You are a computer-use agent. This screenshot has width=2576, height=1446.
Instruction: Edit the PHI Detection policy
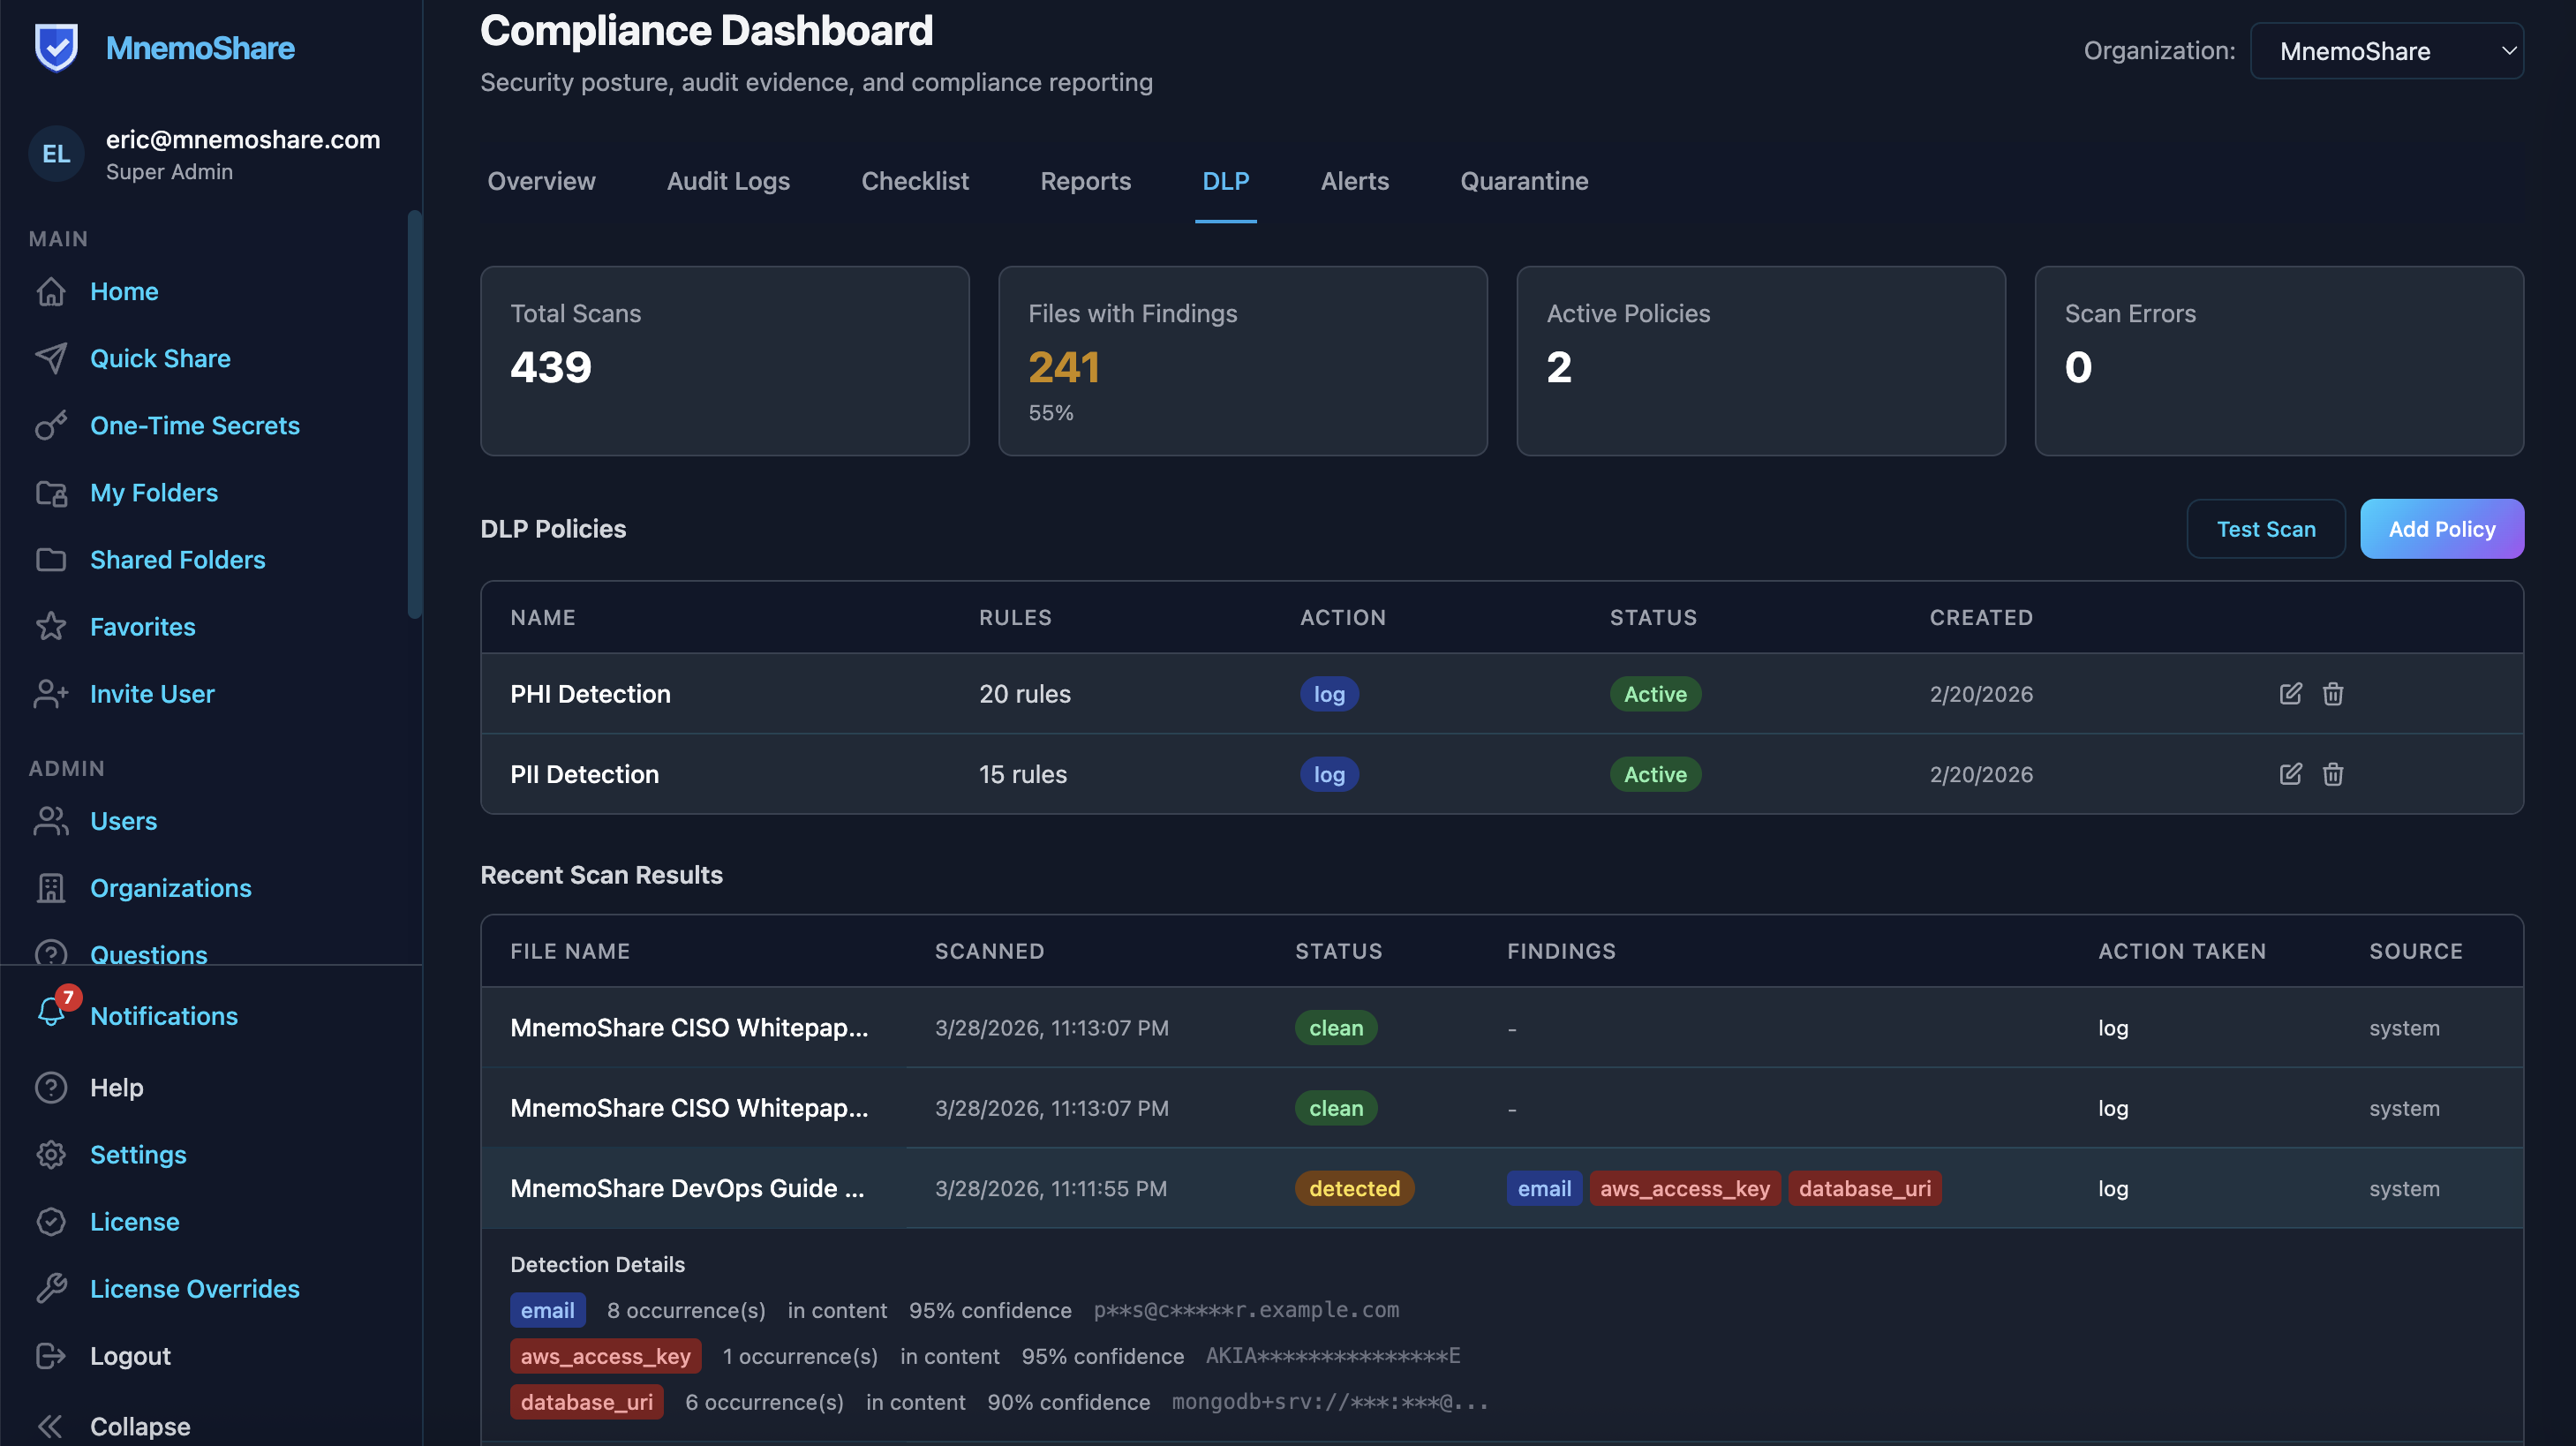coord(2290,694)
